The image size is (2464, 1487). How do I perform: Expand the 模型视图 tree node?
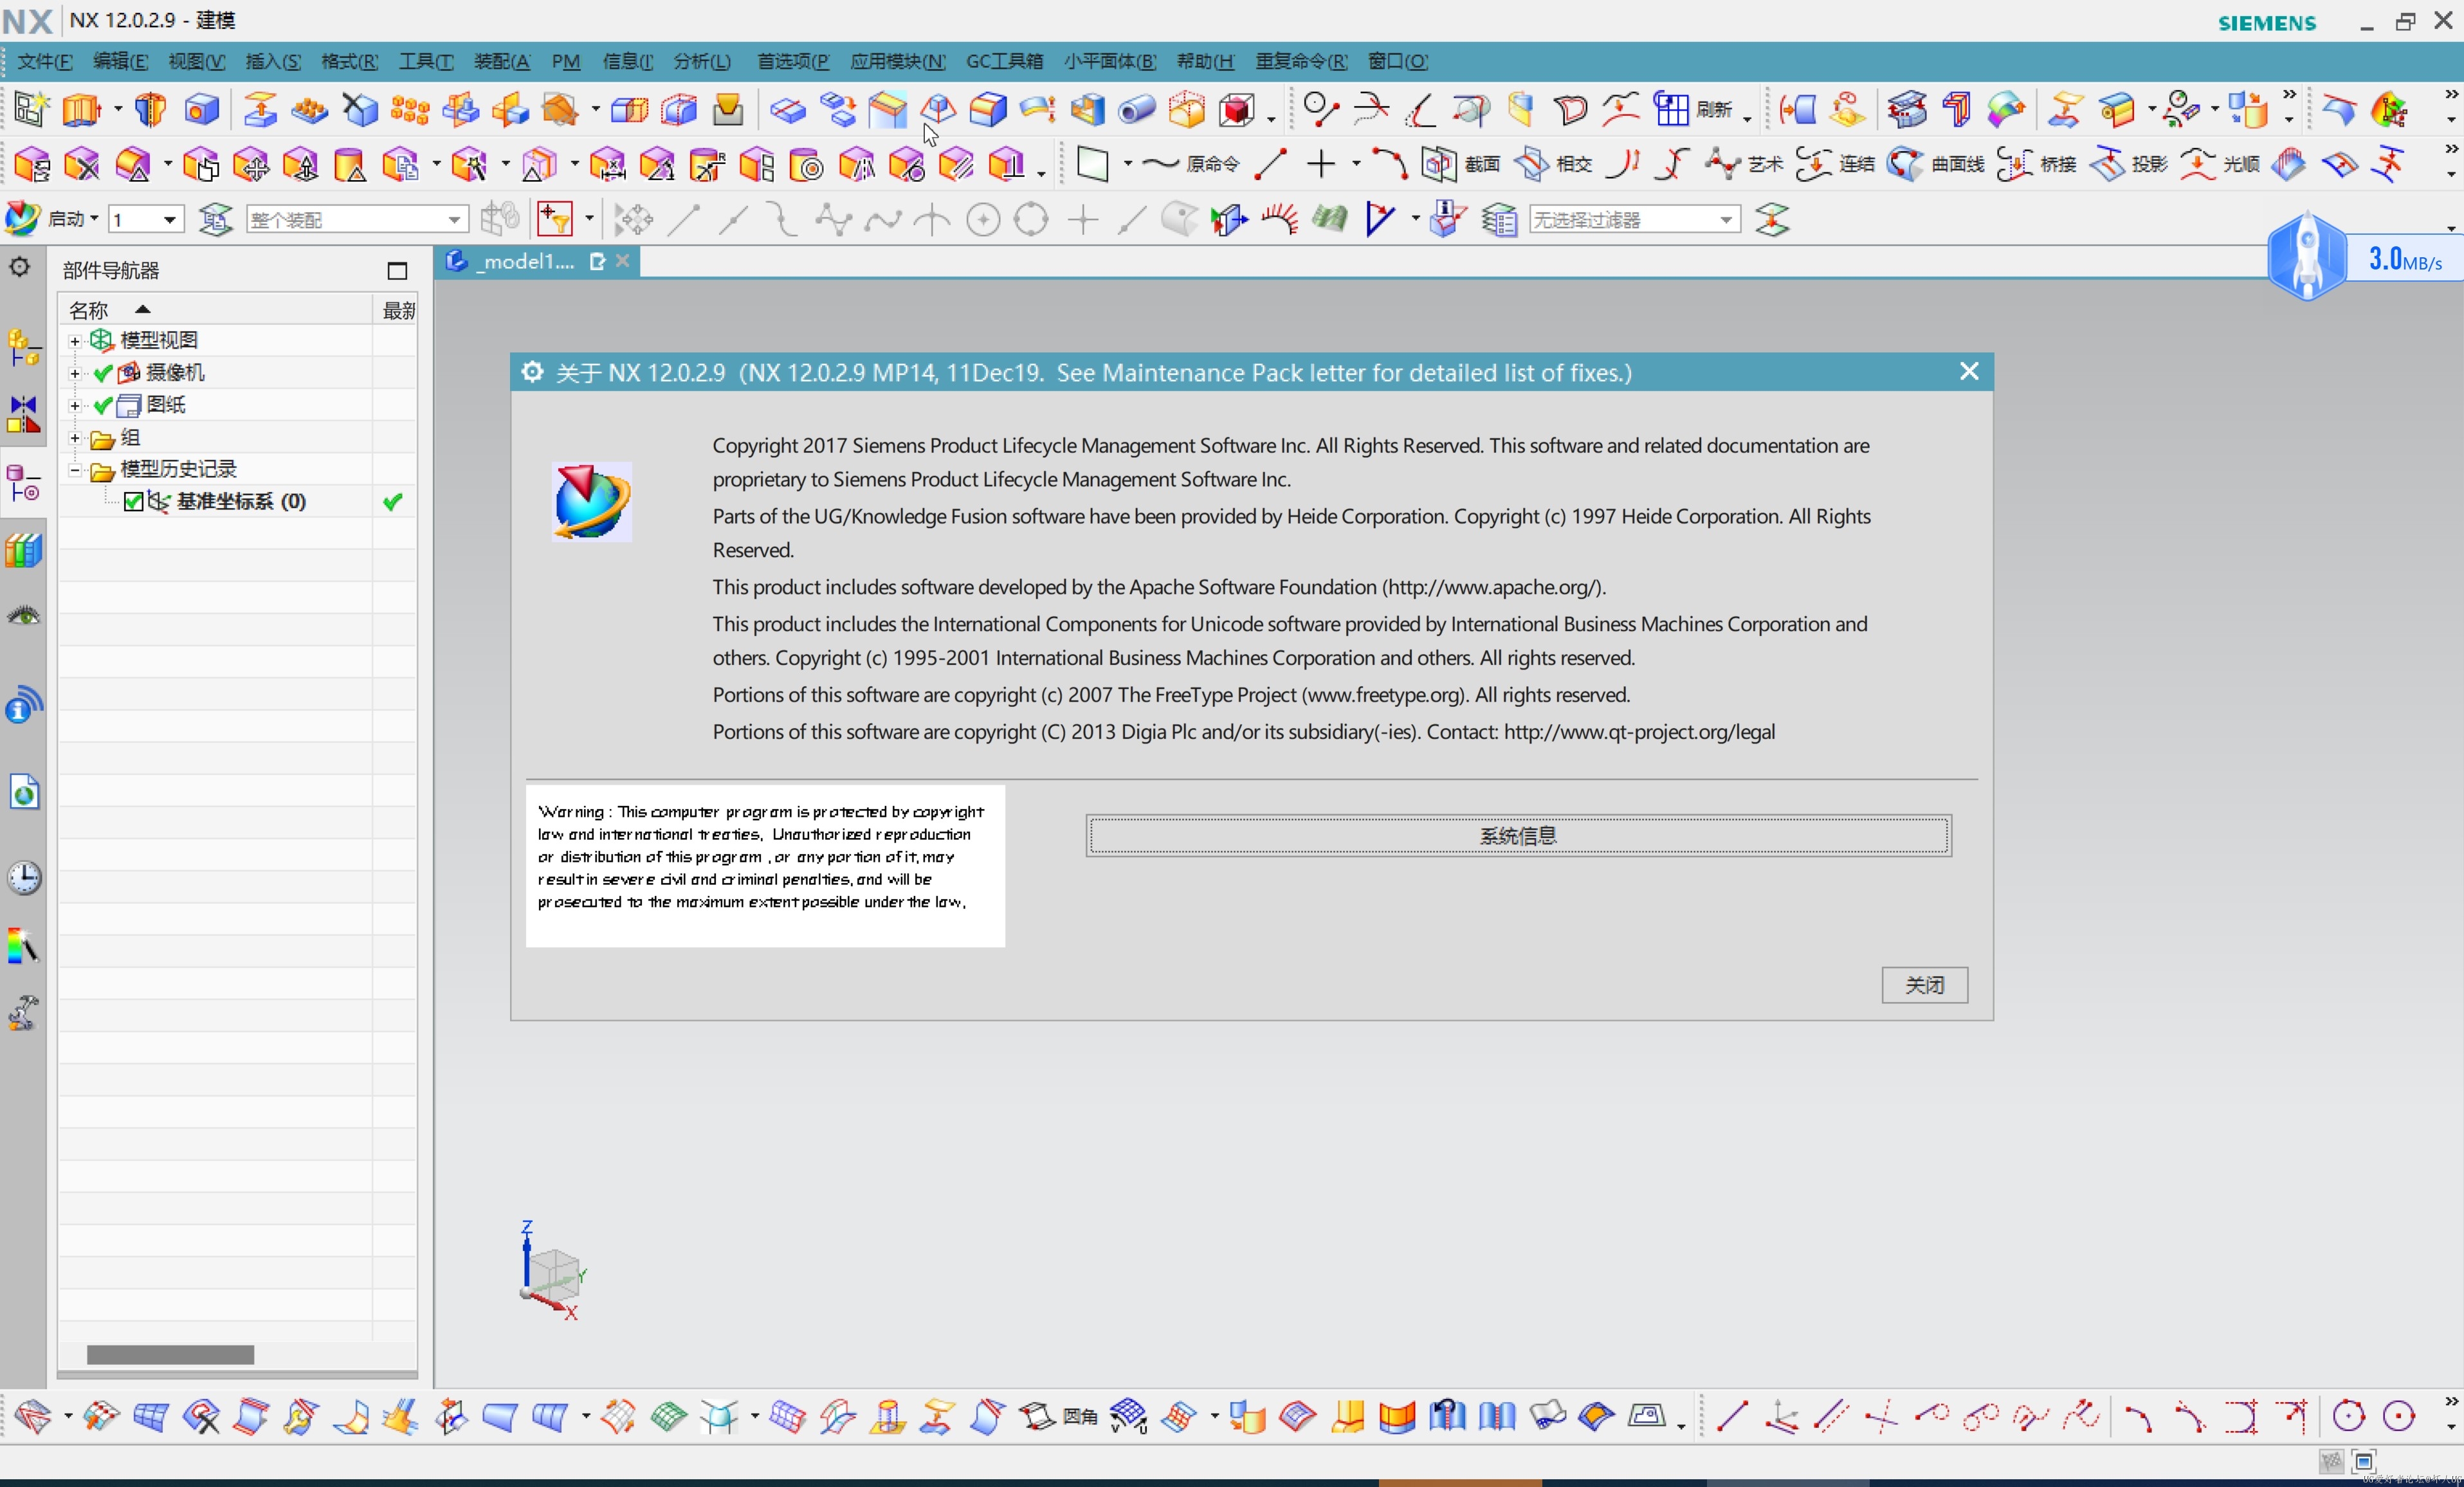[x=75, y=341]
